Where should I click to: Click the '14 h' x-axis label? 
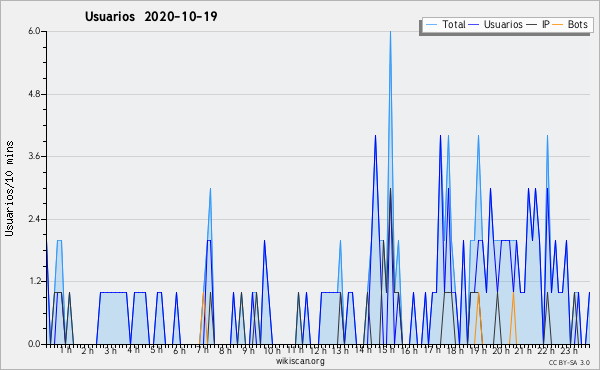pyautogui.click(x=363, y=350)
